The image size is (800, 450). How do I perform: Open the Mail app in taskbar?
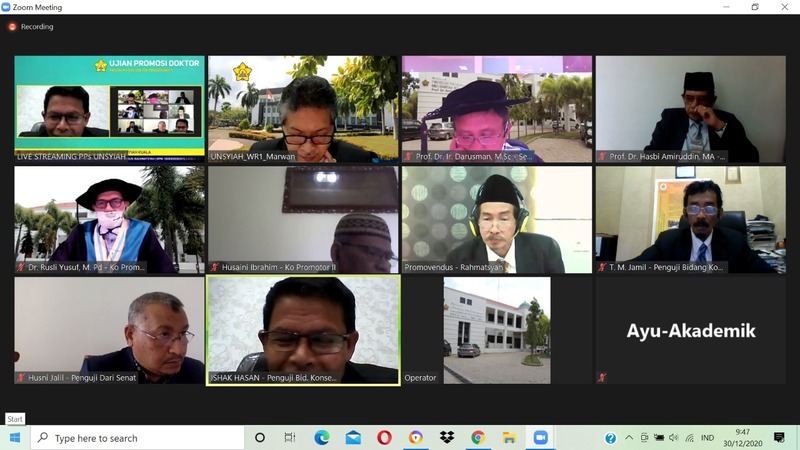click(x=353, y=438)
